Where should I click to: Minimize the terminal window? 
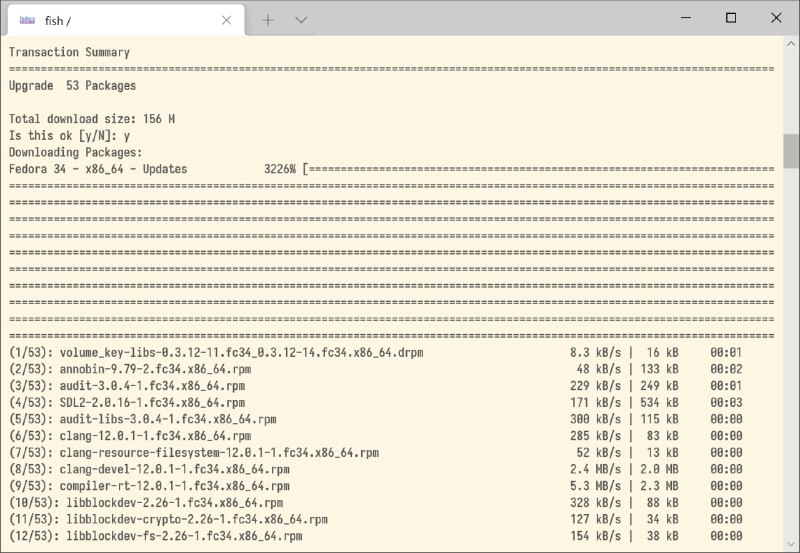(x=686, y=18)
